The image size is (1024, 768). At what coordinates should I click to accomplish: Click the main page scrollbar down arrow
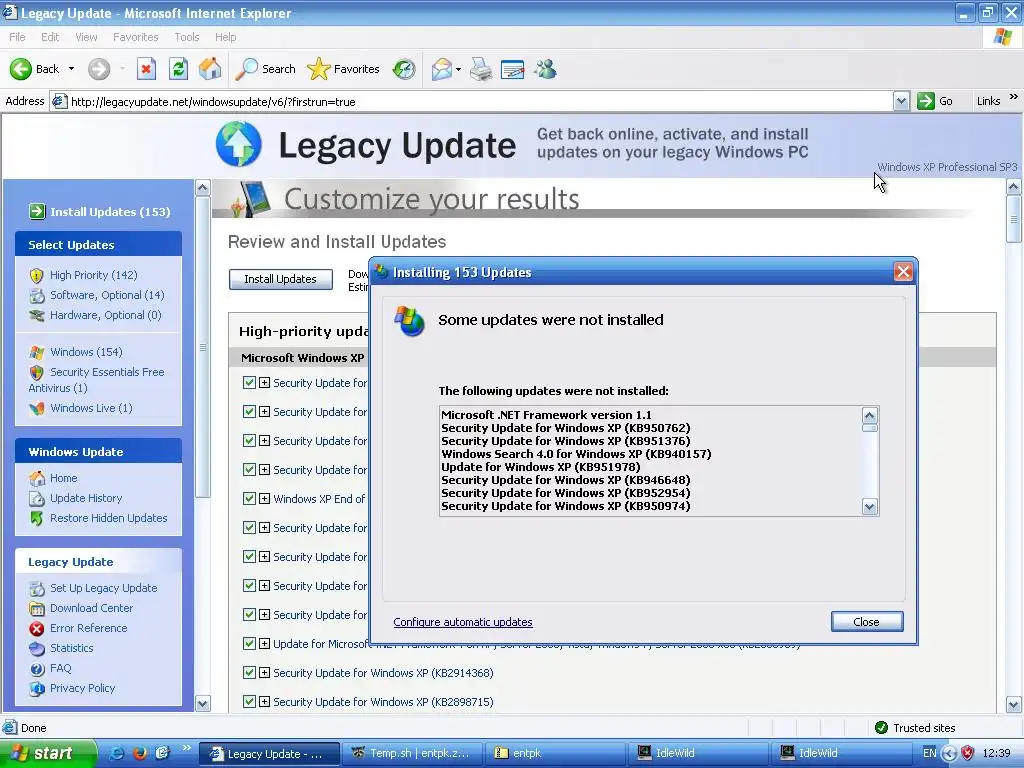1014,705
